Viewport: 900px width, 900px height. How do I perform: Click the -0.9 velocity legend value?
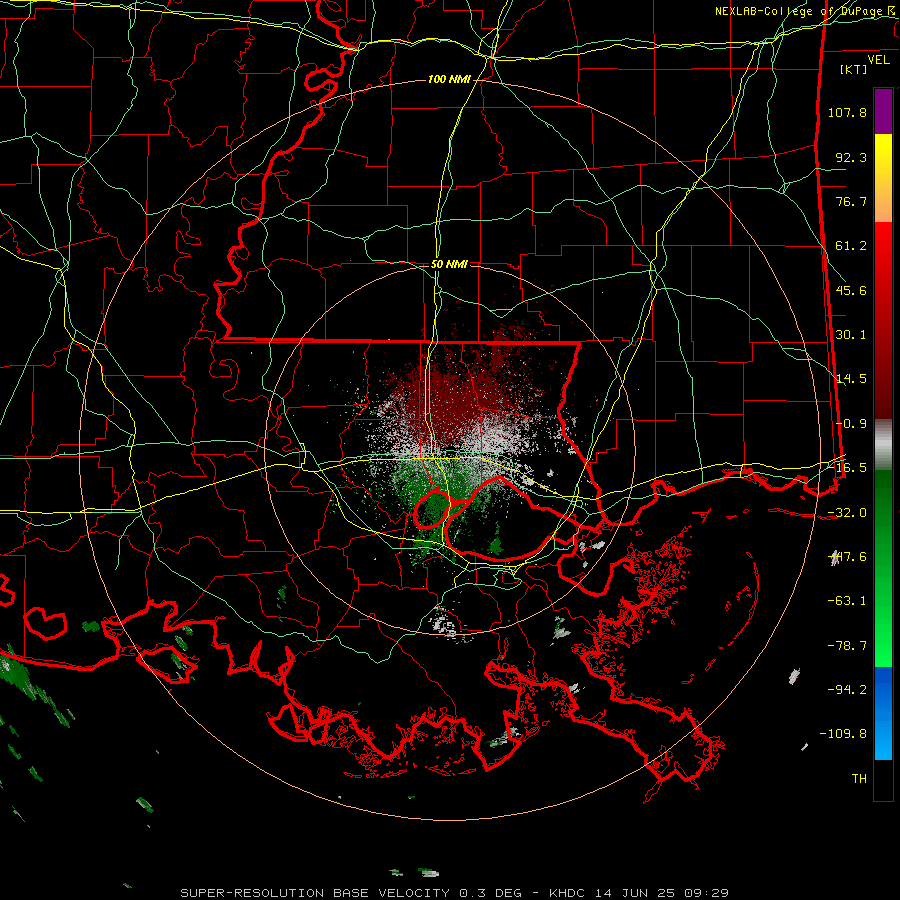pos(851,424)
